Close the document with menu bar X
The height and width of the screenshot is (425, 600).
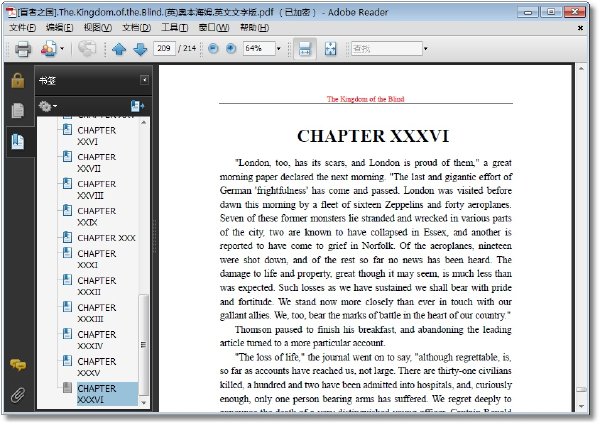click(580, 28)
